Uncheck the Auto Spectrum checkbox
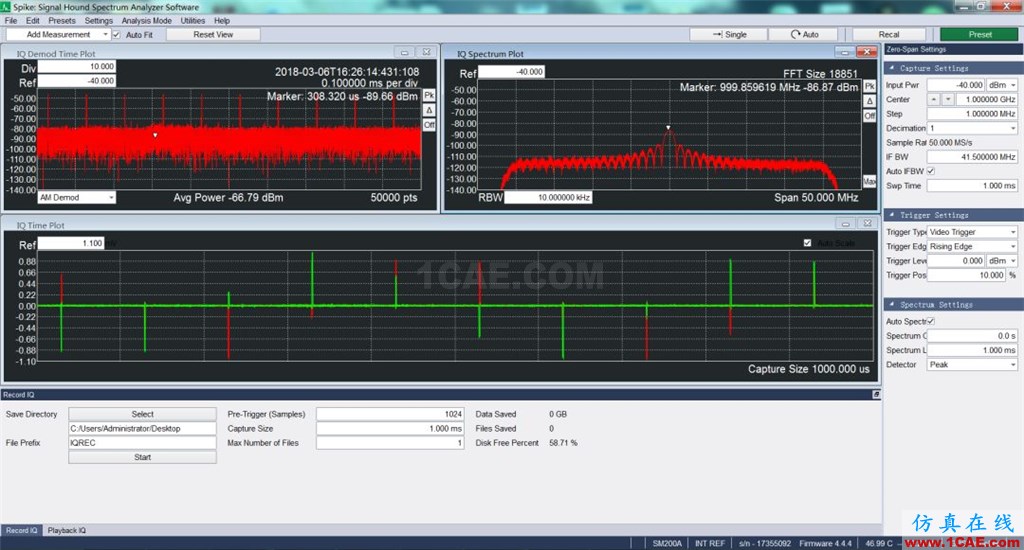The height and width of the screenshot is (550, 1024). 931,321
